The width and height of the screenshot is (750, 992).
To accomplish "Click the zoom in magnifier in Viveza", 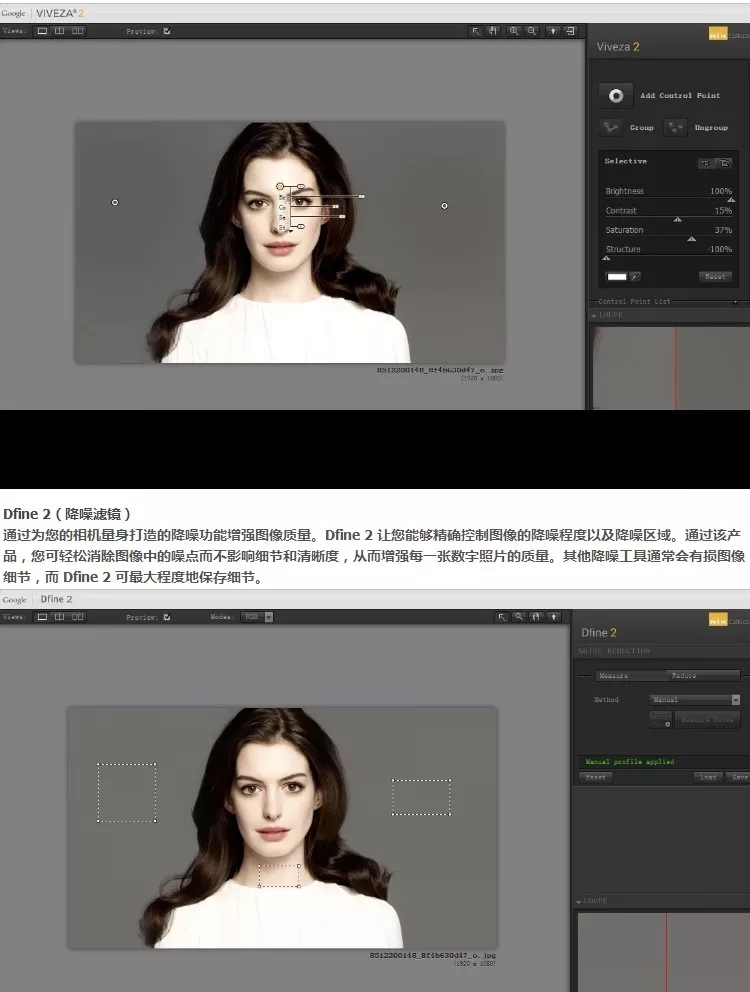I will (x=514, y=31).
